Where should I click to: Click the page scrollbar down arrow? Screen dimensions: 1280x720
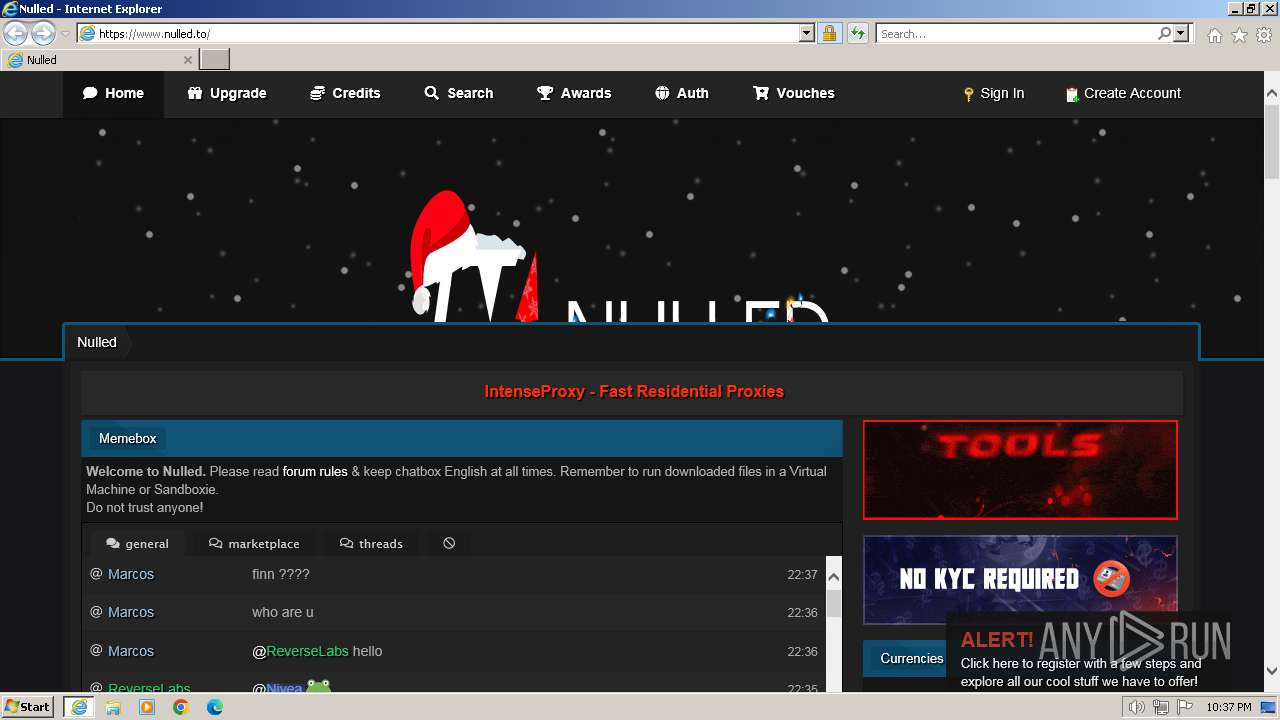[1272, 671]
